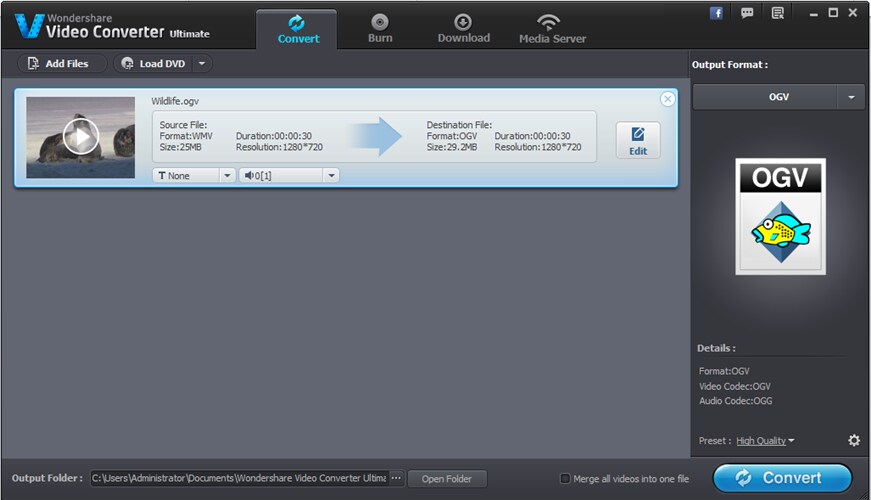Click the Audio Codec:OGG detail text

click(735, 401)
